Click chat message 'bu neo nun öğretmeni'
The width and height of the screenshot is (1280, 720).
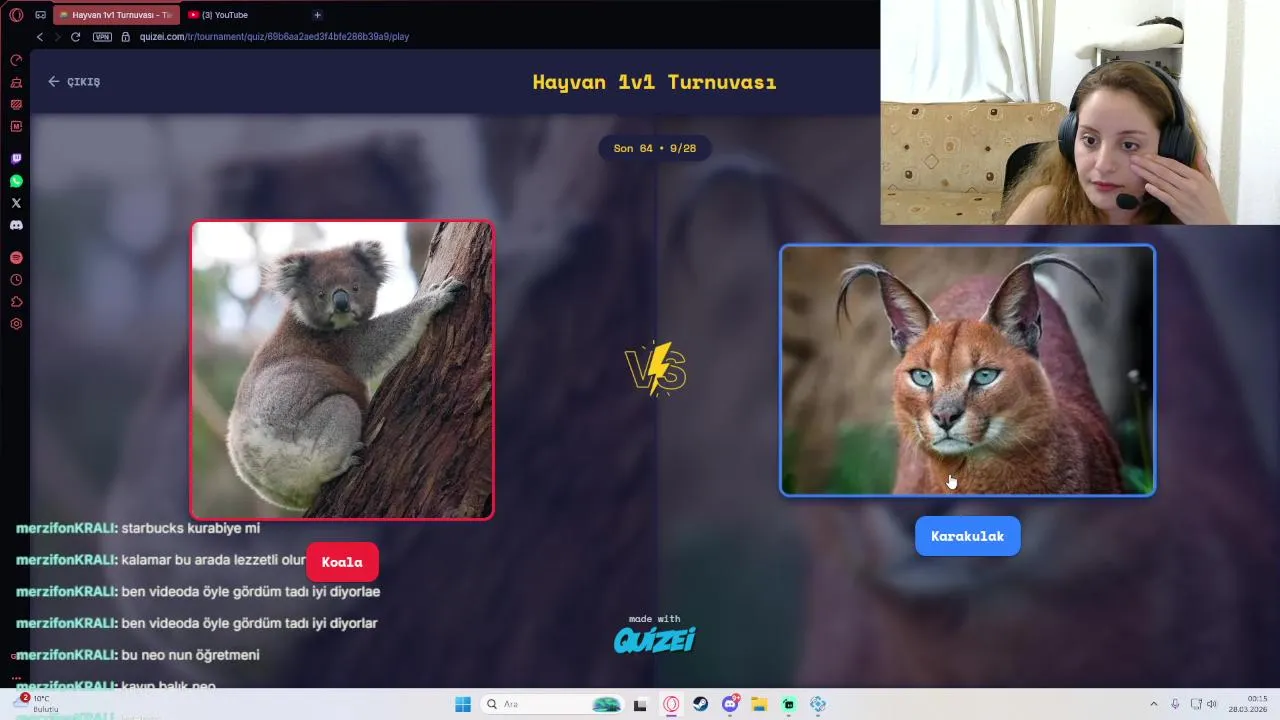click(x=190, y=655)
